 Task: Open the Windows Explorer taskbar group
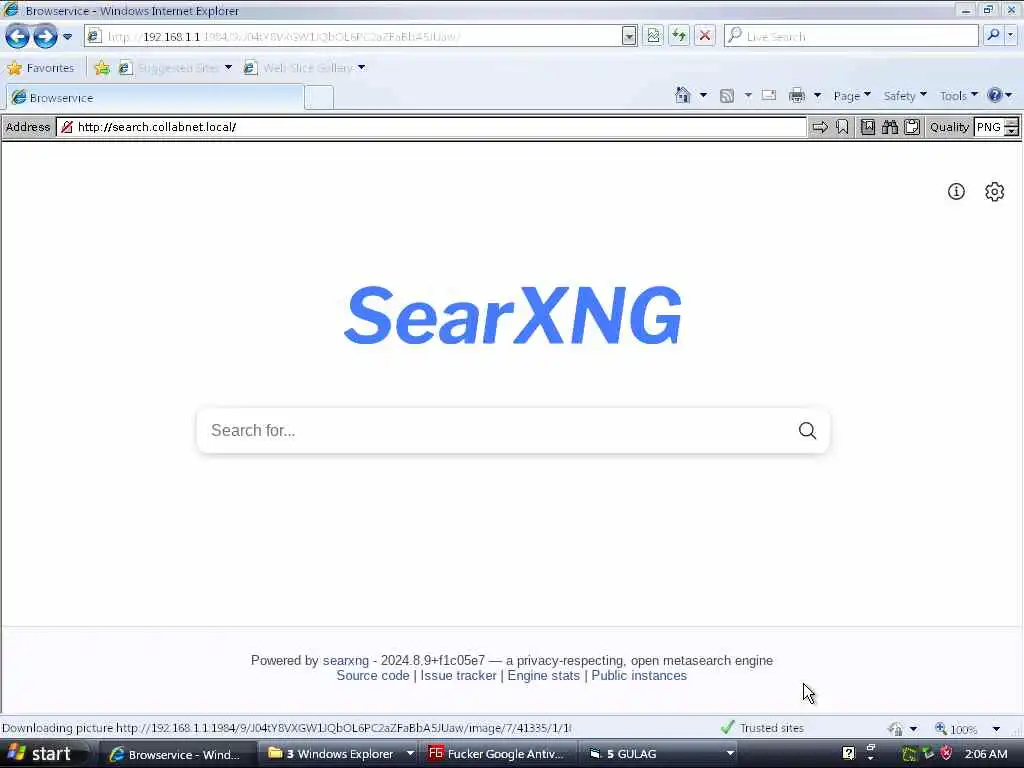(342, 754)
